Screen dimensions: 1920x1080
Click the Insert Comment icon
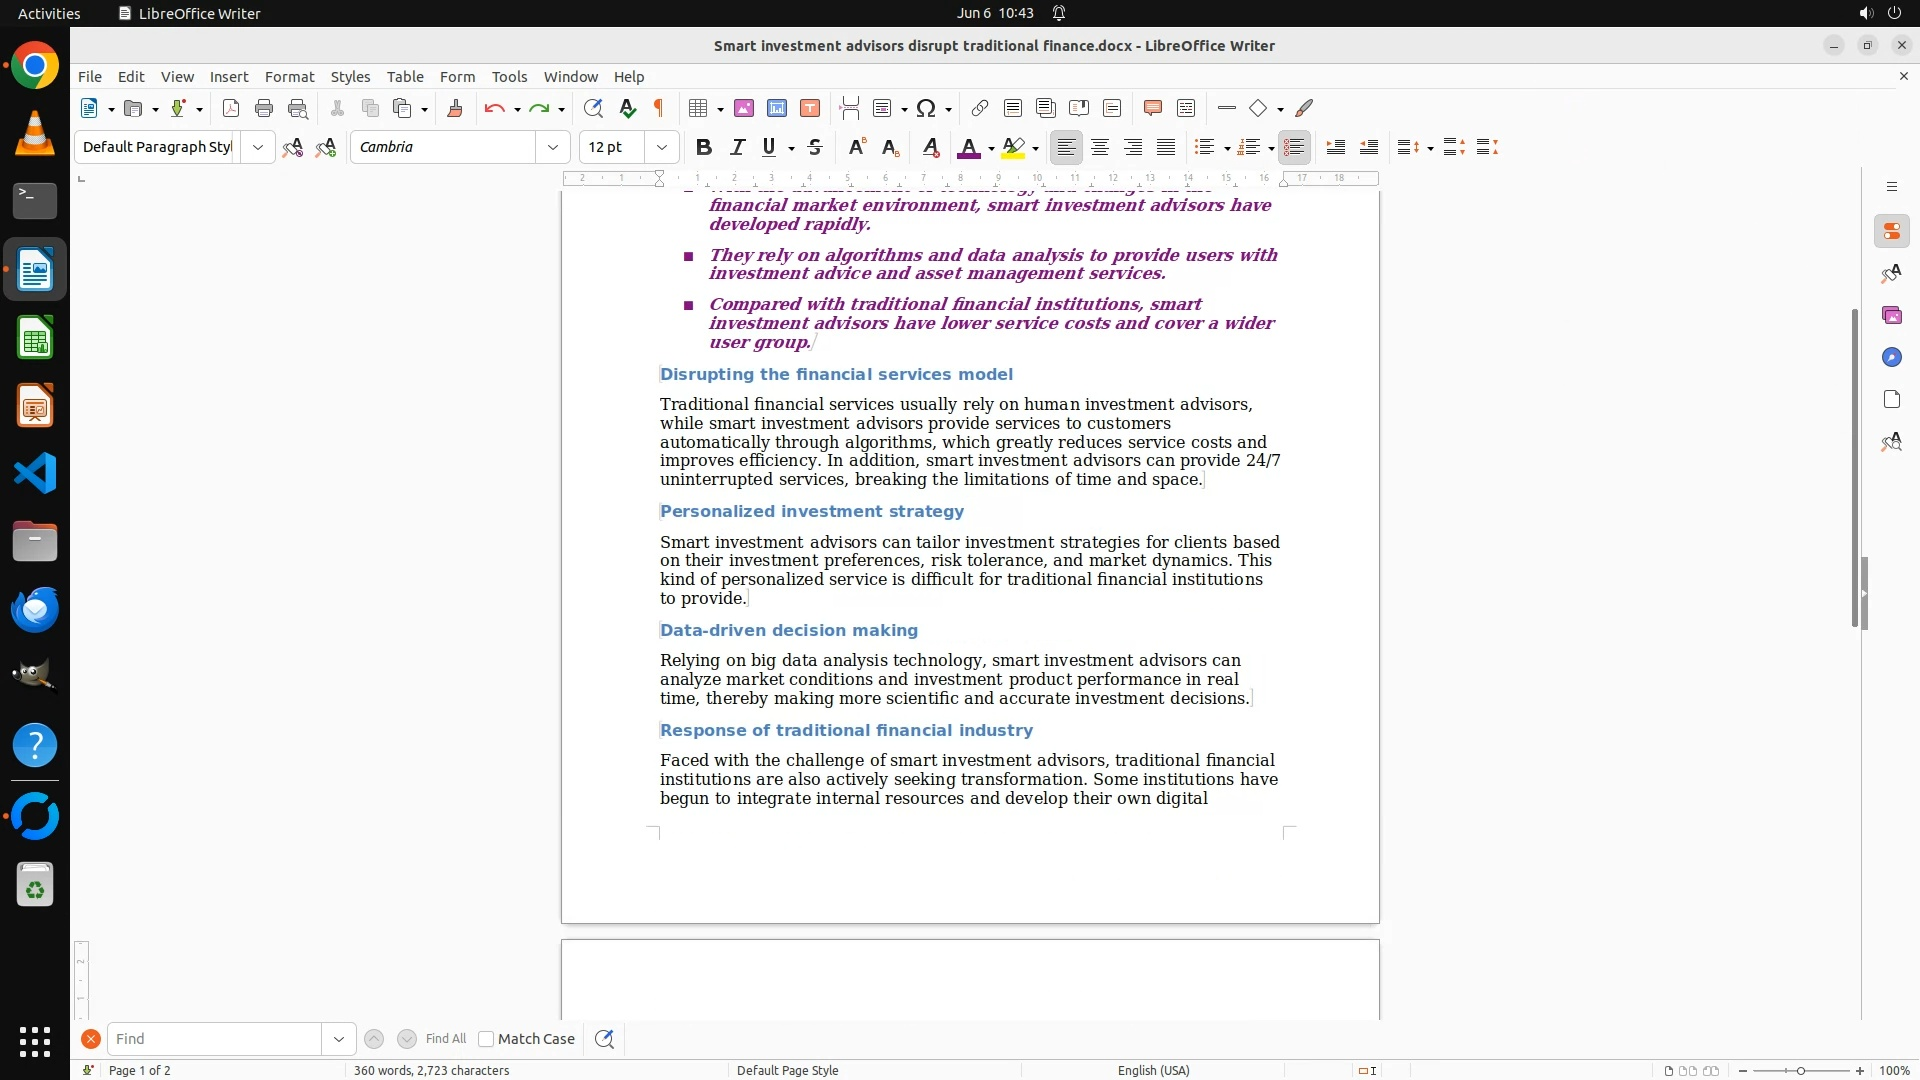tap(1152, 108)
